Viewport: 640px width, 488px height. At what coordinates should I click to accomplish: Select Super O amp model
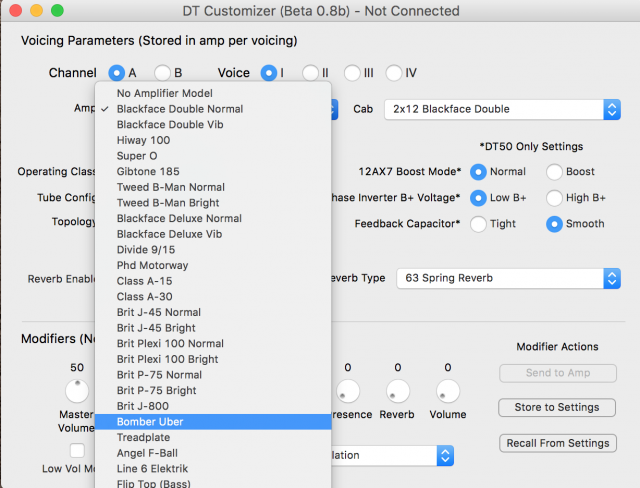(213, 156)
